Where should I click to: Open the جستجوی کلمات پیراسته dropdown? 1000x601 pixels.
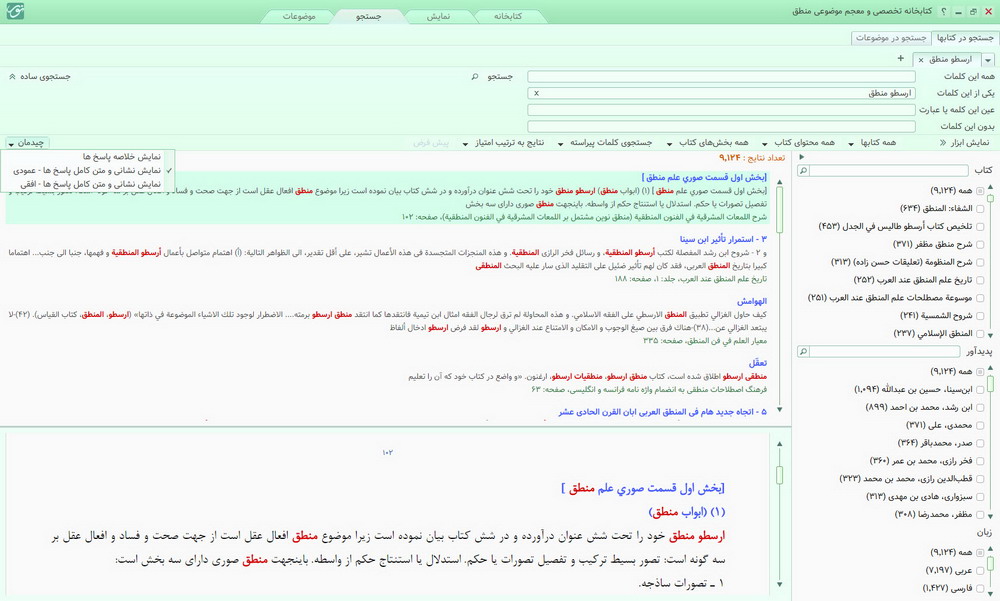605,143
